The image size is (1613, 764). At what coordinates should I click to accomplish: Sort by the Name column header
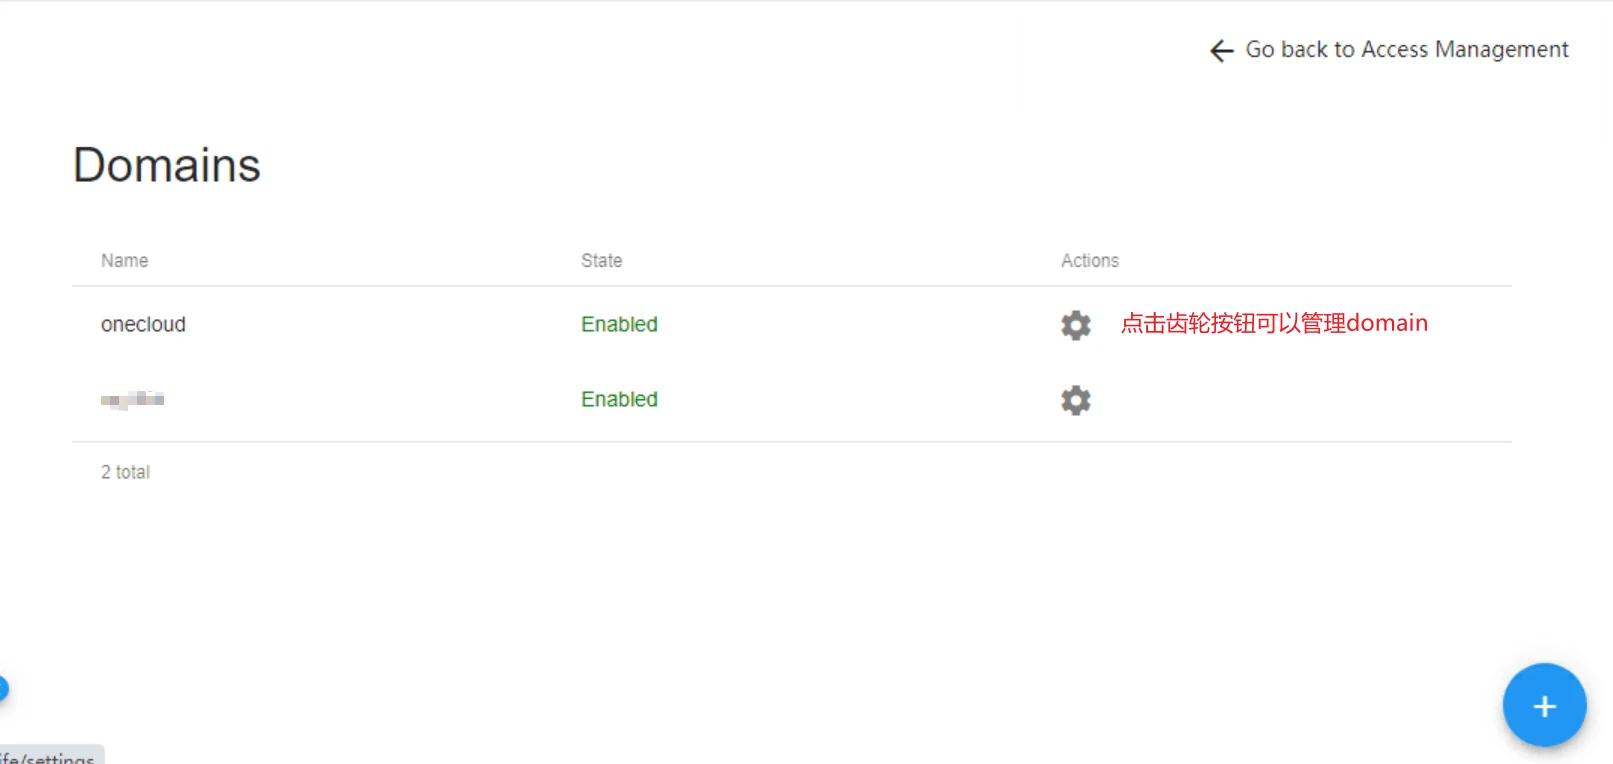click(x=124, y=260)
